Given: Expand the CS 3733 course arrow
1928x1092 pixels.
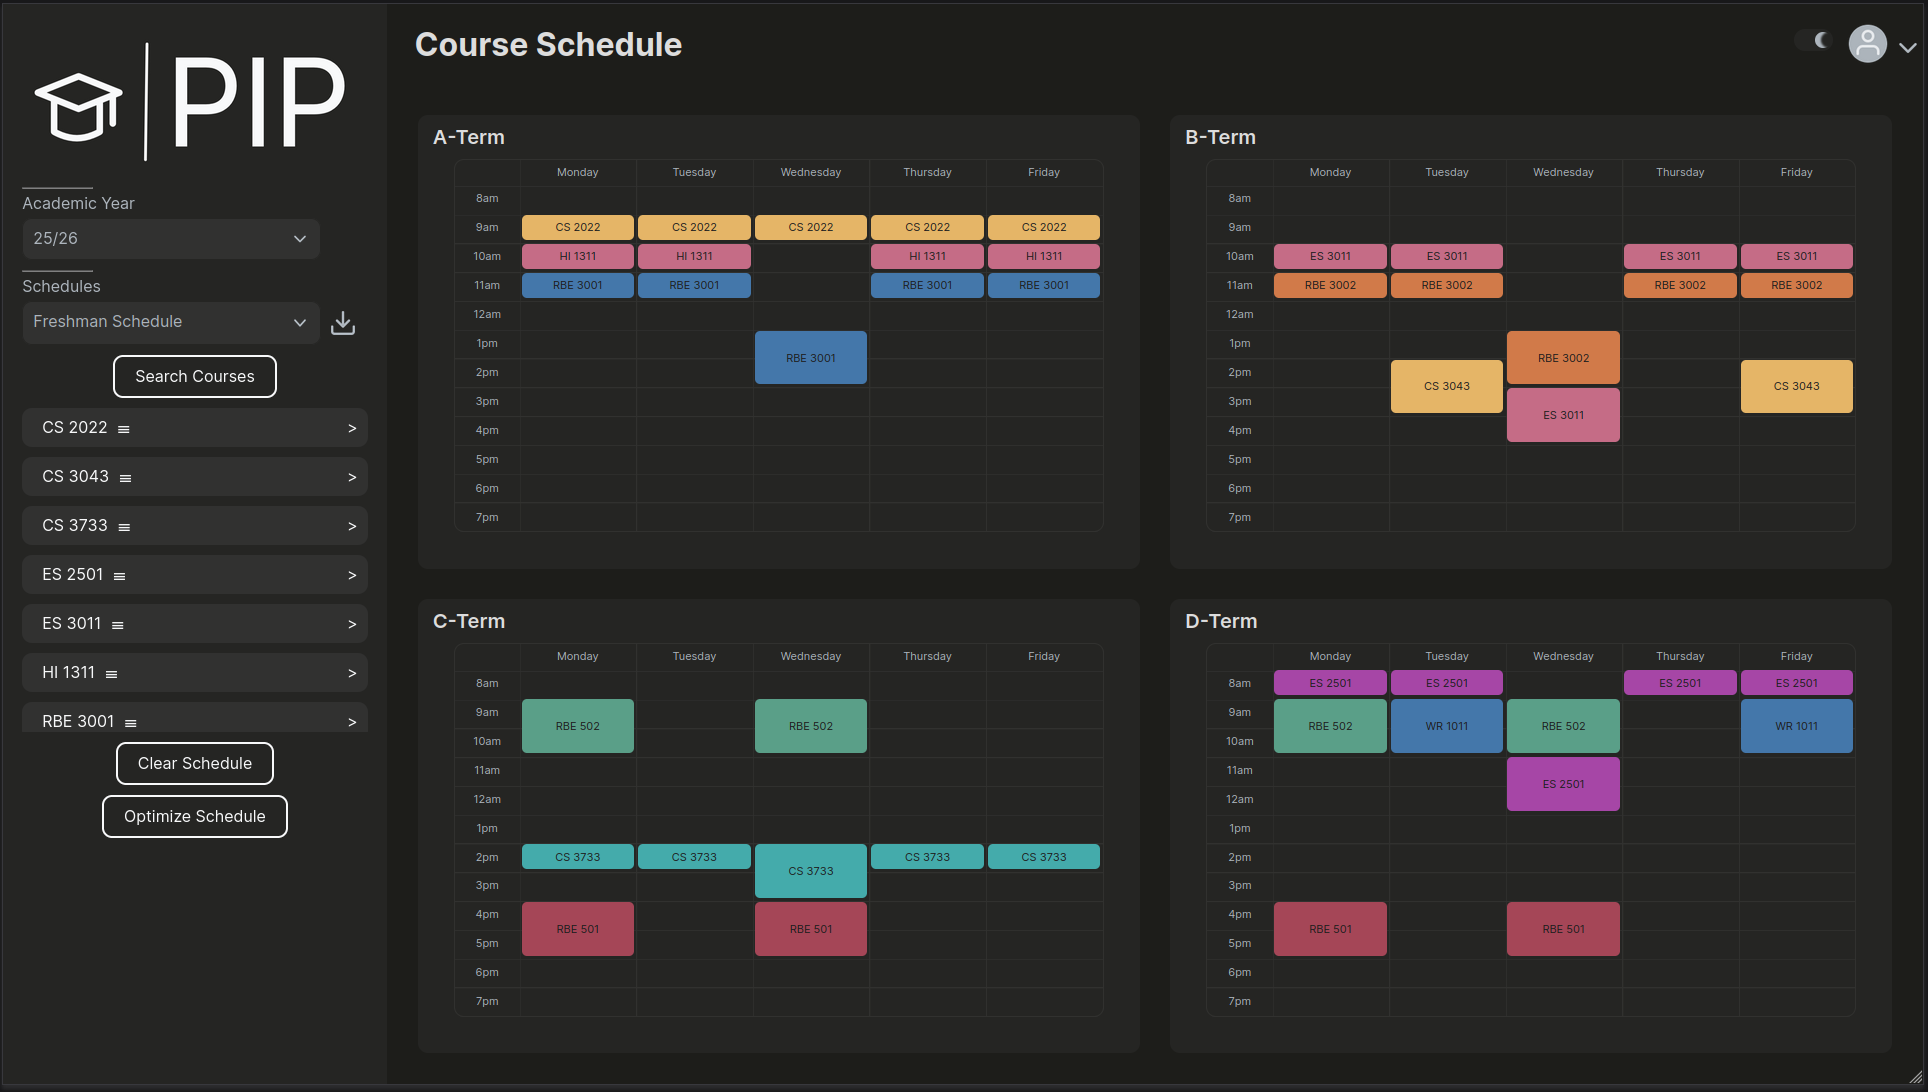Looking at the screenshot, I should [x=352, y=526].
